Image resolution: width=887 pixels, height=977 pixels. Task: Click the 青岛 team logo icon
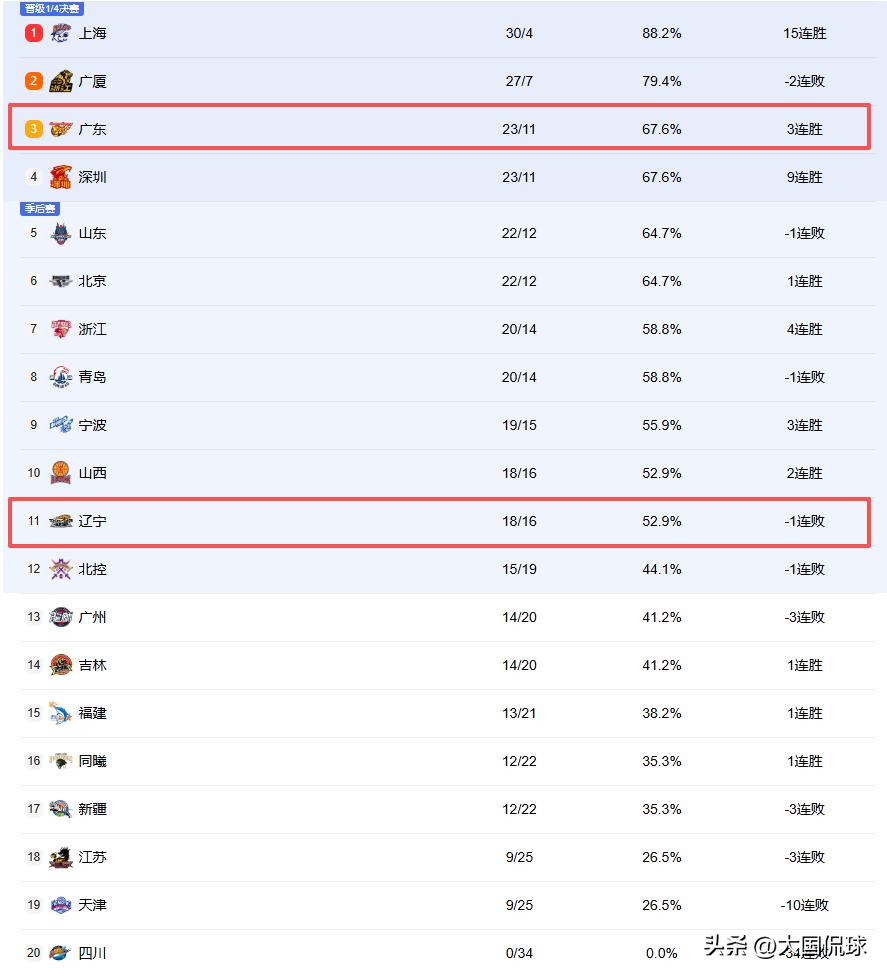(60, 377)
